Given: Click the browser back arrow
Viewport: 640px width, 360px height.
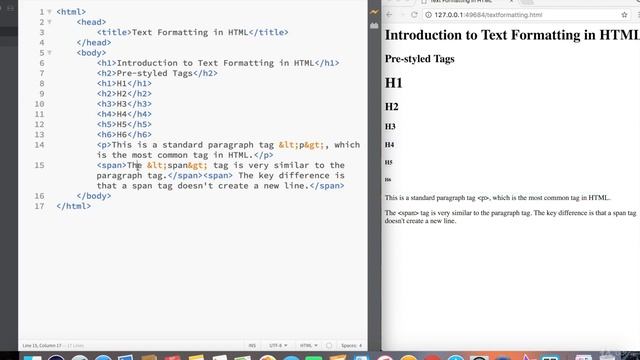Looking at the screenshot, I should tap(389, 15).
